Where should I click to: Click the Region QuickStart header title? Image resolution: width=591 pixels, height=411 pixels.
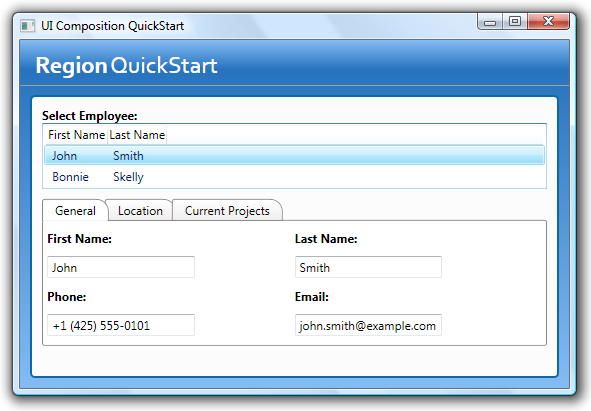pos(126,66)
